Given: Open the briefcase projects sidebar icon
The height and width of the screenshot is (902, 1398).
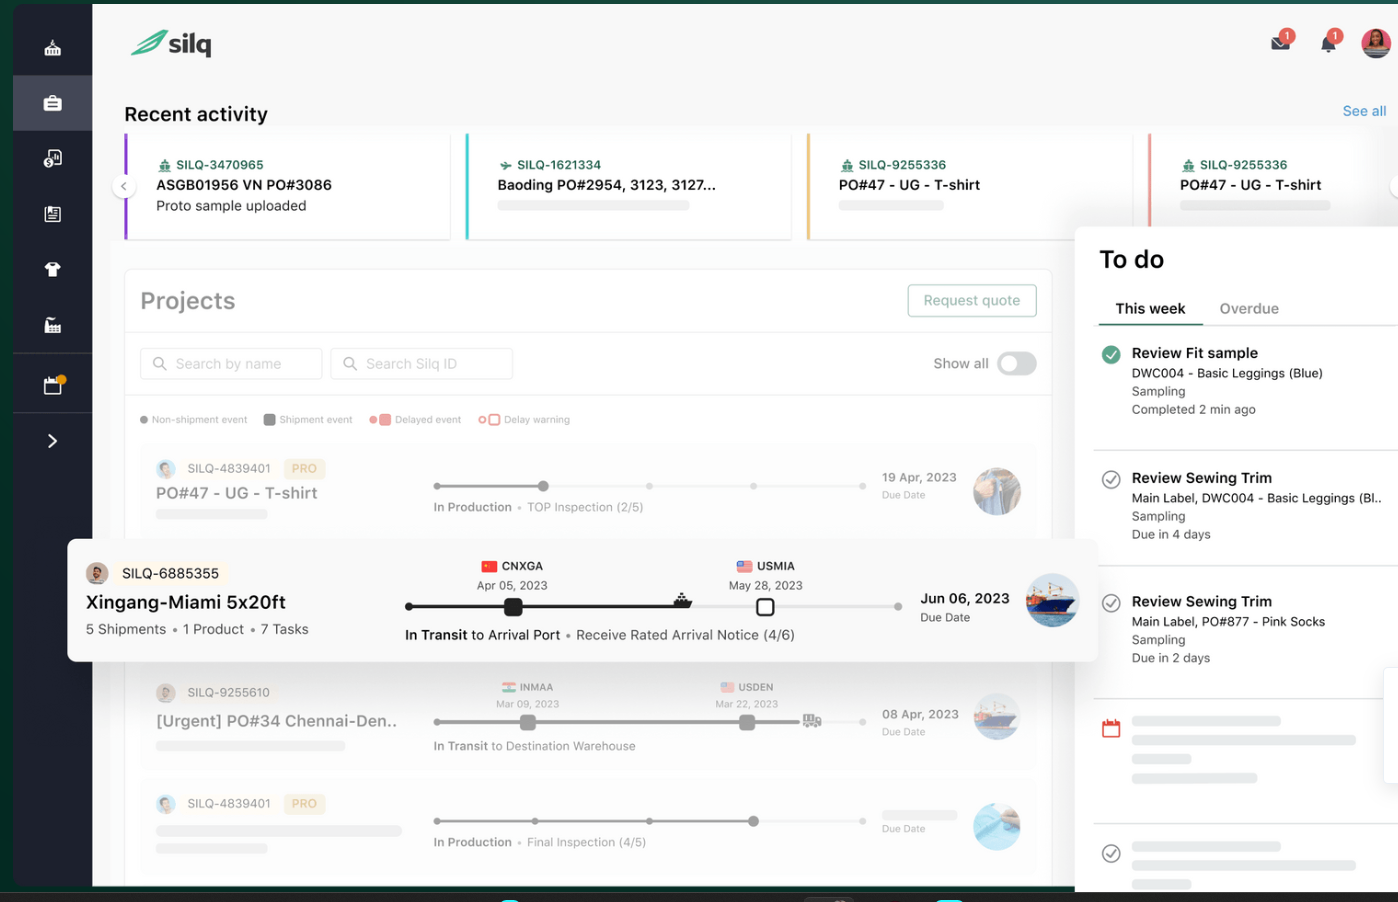Looking at the screenshot, I should [53, 103].
